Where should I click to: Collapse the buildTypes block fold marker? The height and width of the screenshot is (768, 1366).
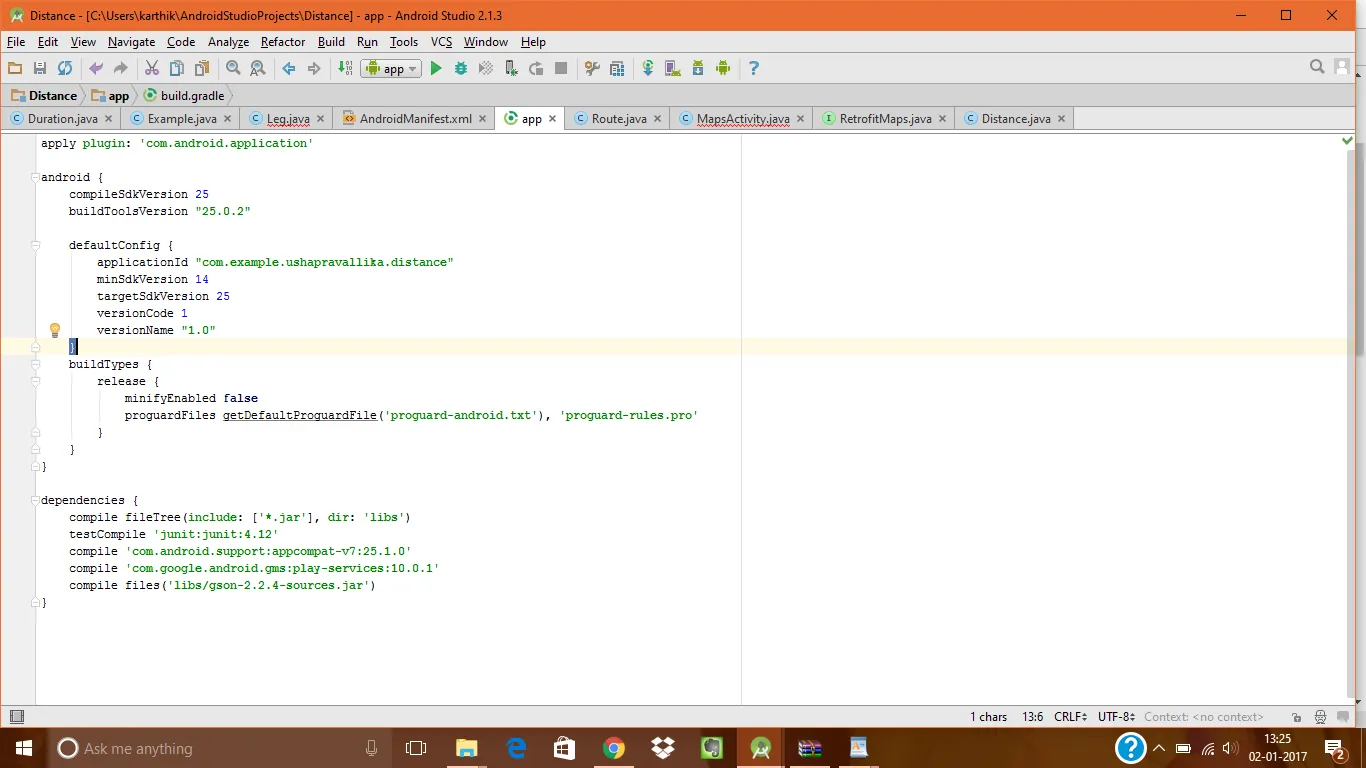coord(36,364)
